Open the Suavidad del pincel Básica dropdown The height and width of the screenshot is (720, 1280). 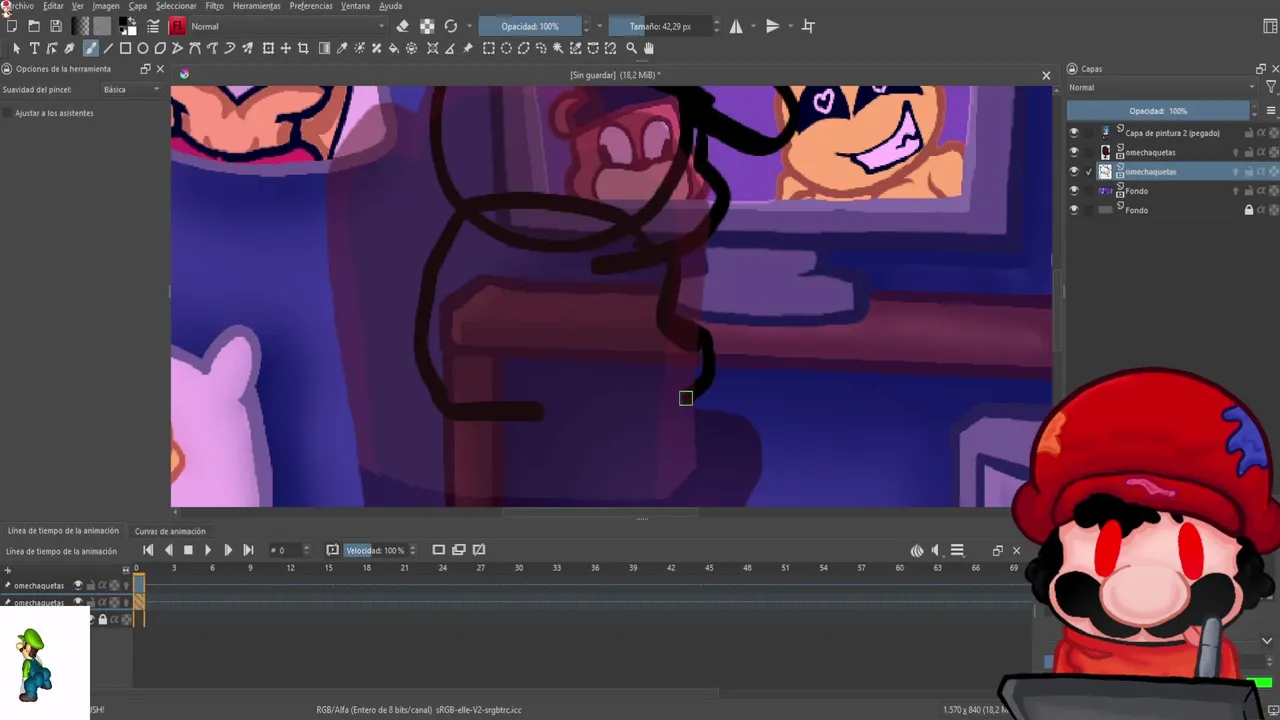pyautogui.click(x=131, y=90)
